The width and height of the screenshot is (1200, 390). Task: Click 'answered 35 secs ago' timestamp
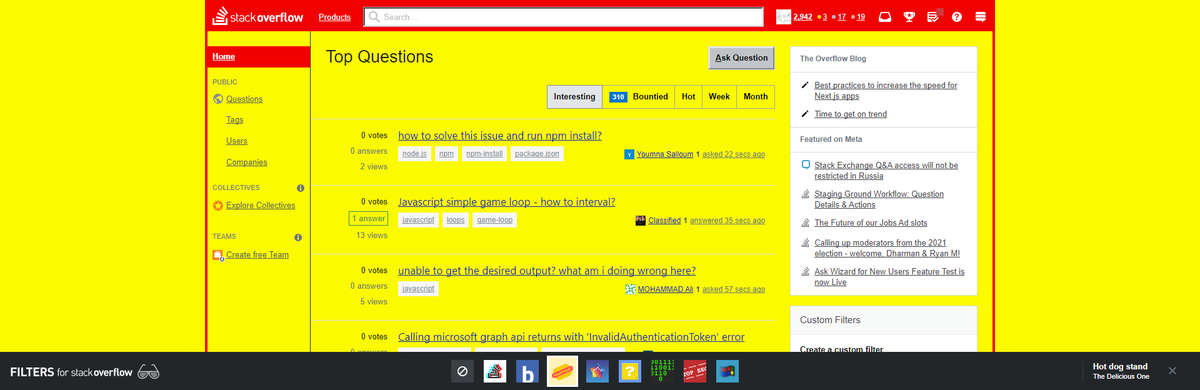click(x=728, y=221)
